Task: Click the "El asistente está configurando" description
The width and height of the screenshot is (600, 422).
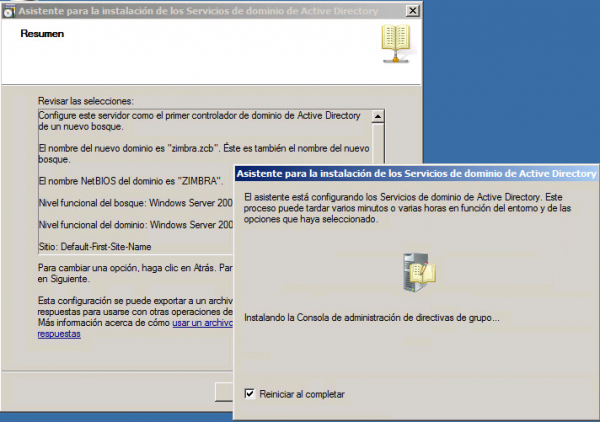Action: (x=408, y=208)
